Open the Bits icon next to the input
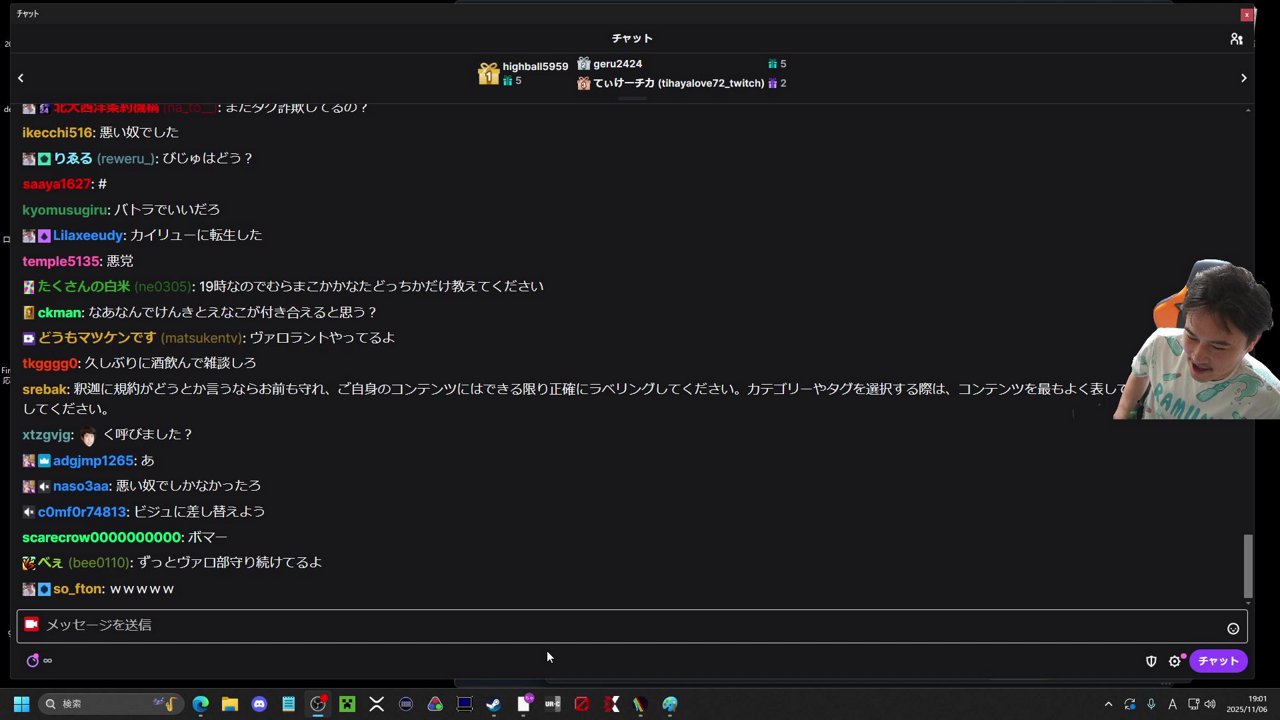This screenshot has height=720, width=1280. click(31, 624)
